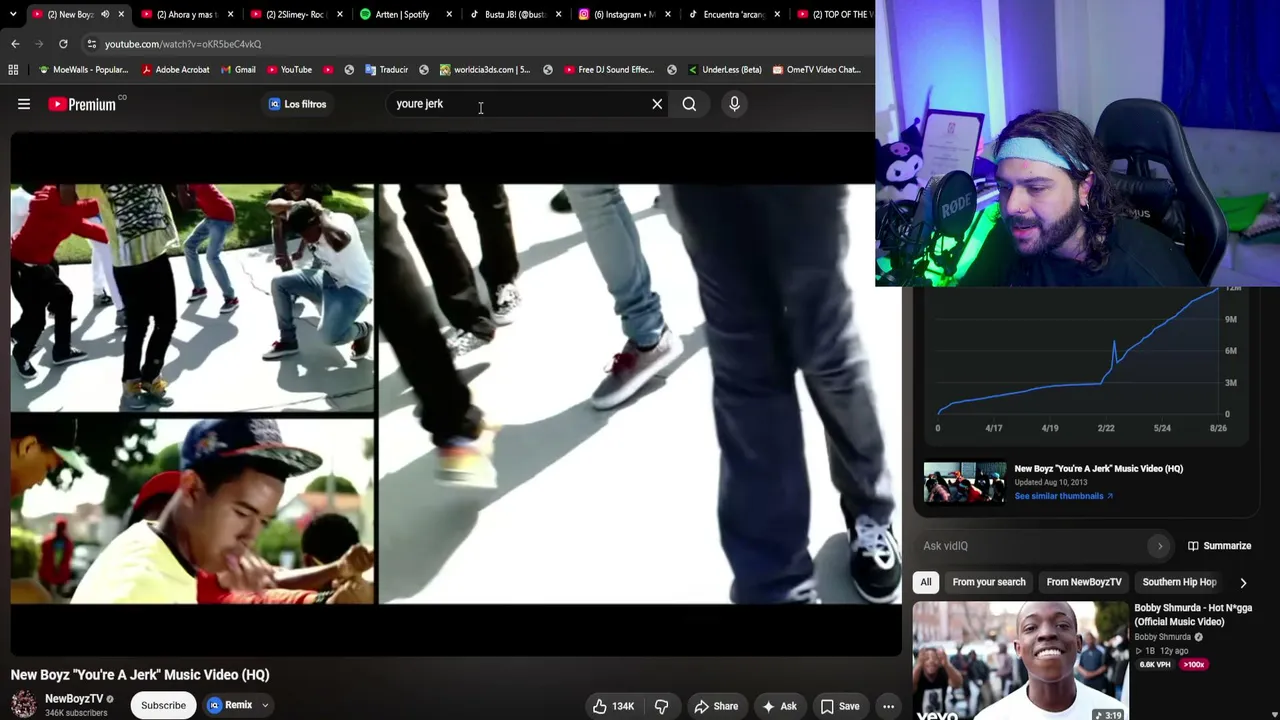
Task: Click See similar thumbnails link
Action: point(1063,496)
